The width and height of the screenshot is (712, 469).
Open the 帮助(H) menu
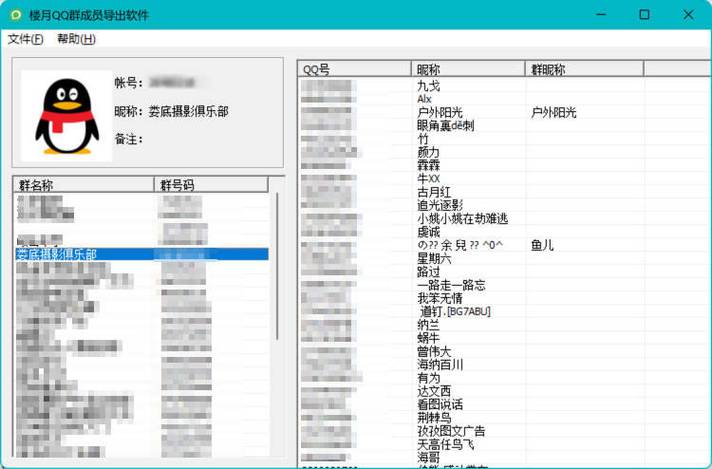[x=76, y=39]
